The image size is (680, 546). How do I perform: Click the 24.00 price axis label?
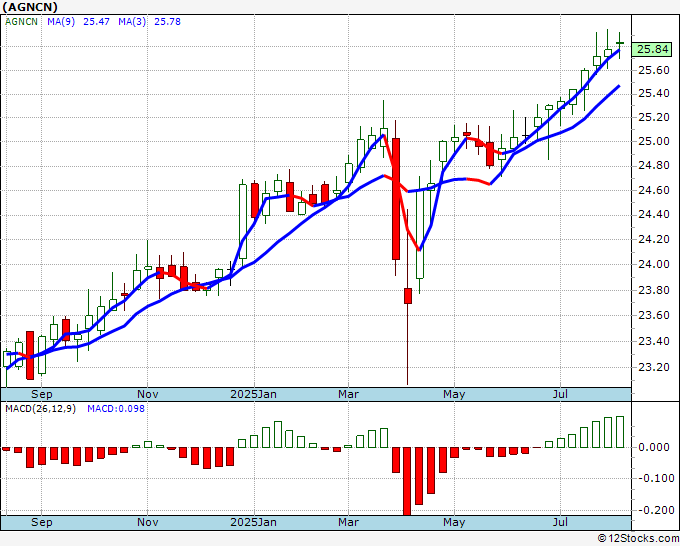click(654, 265)
